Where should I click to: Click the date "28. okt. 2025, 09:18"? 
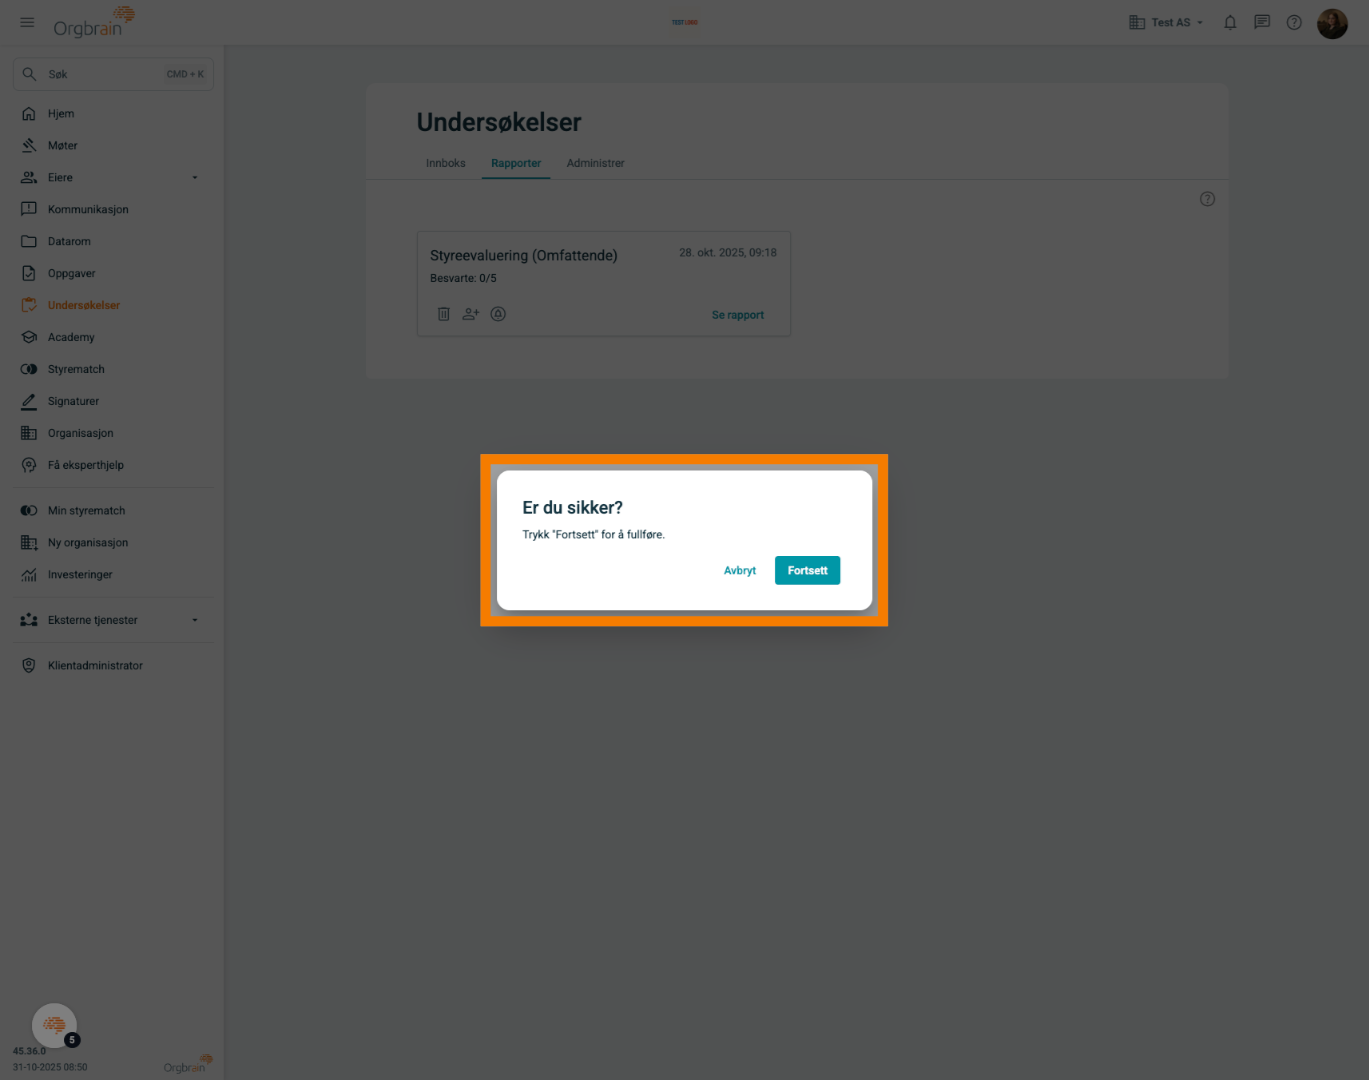(x=728, y=253)
